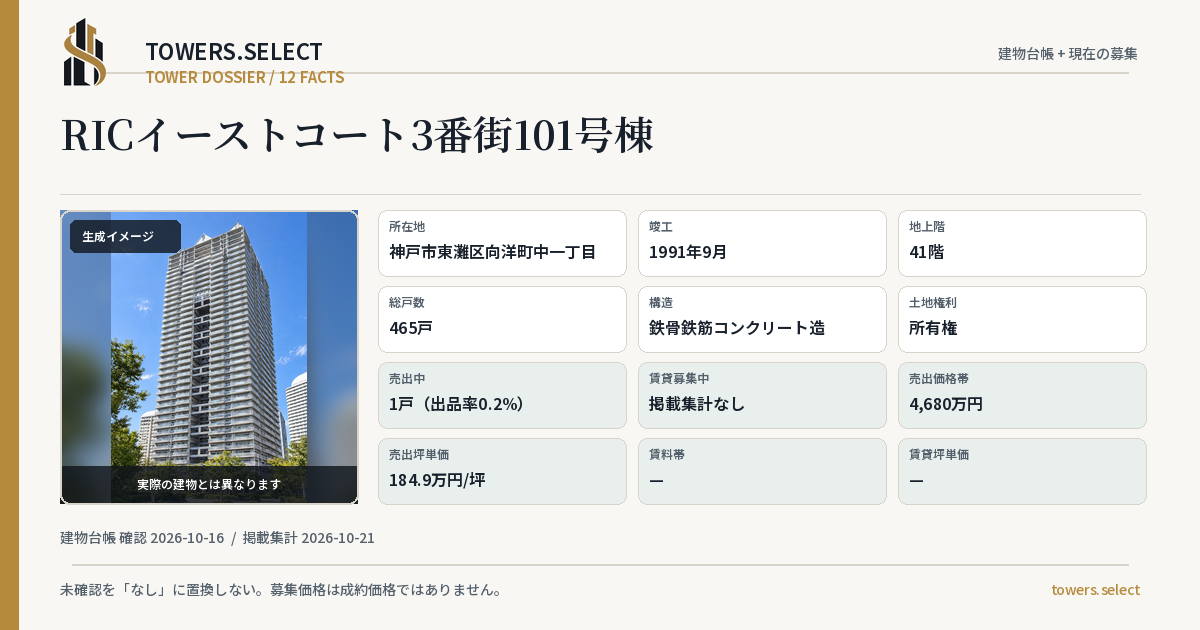Click the TOWERS.SELECT tower logo icon

point(85,52)
